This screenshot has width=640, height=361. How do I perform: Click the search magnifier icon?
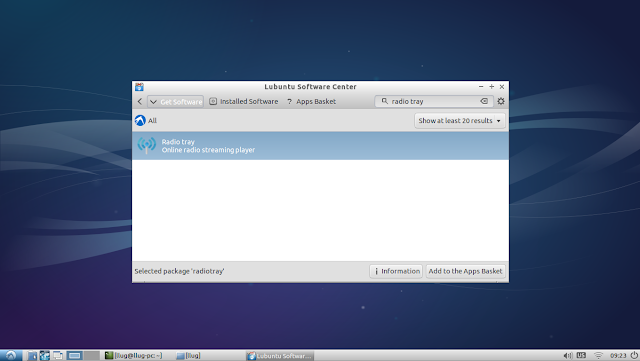(384, 101)
